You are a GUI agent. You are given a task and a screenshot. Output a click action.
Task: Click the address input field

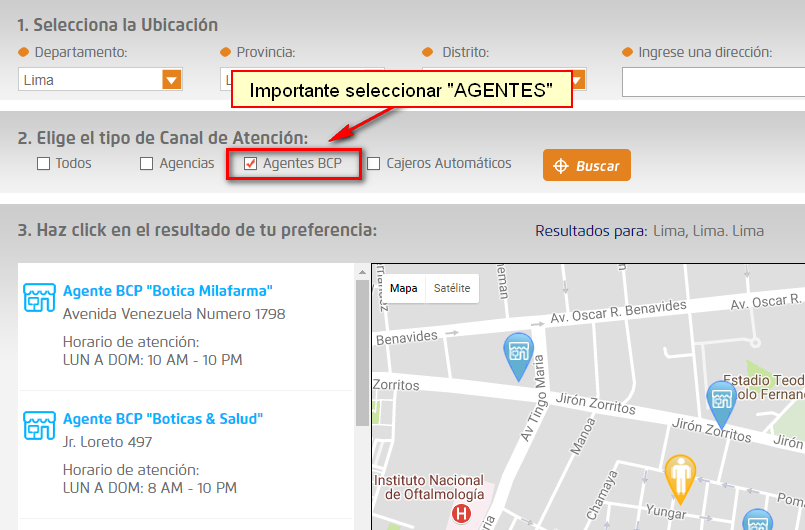712,81
